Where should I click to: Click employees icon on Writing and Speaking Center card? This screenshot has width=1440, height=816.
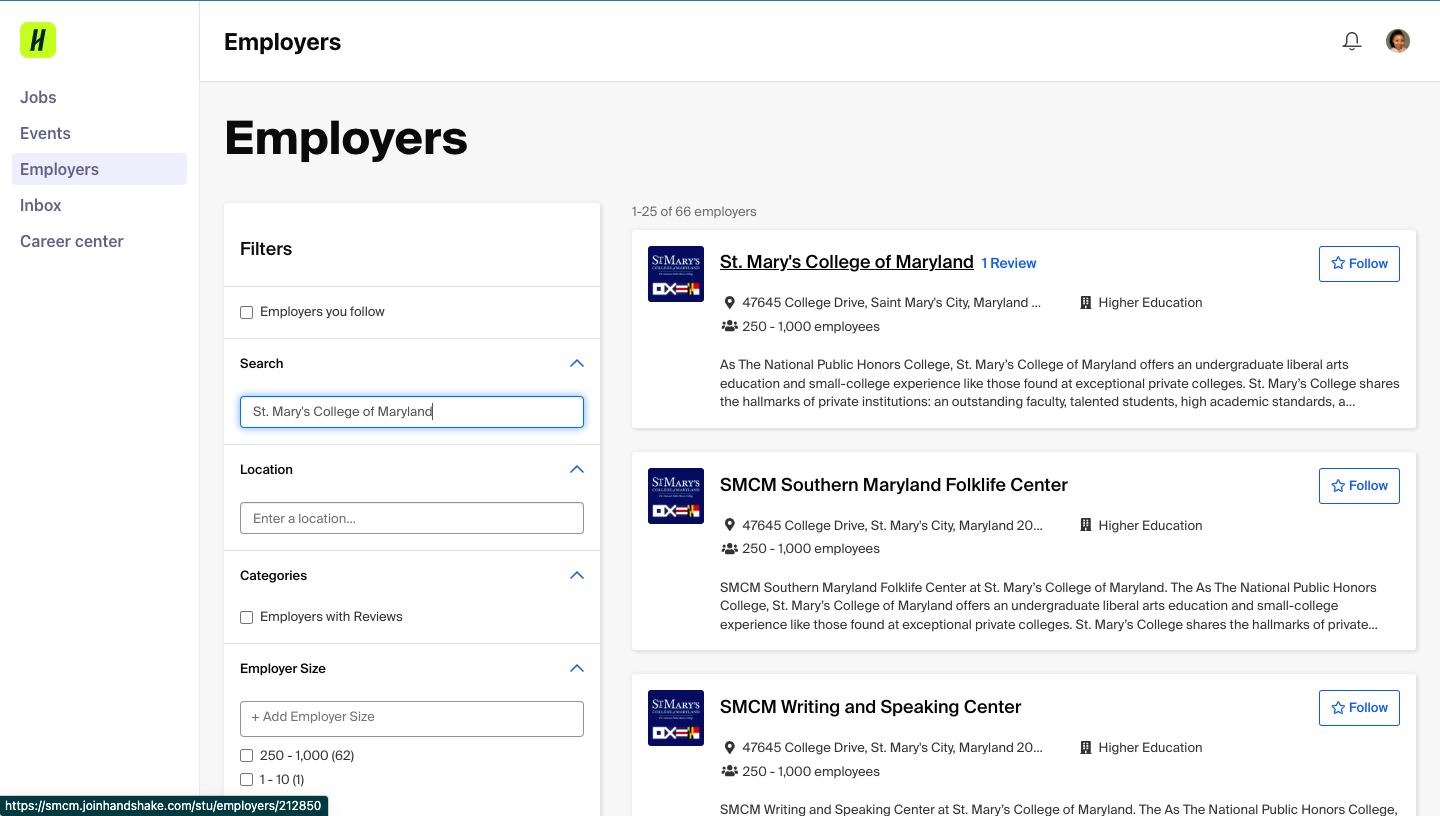(x=729, y=771)
